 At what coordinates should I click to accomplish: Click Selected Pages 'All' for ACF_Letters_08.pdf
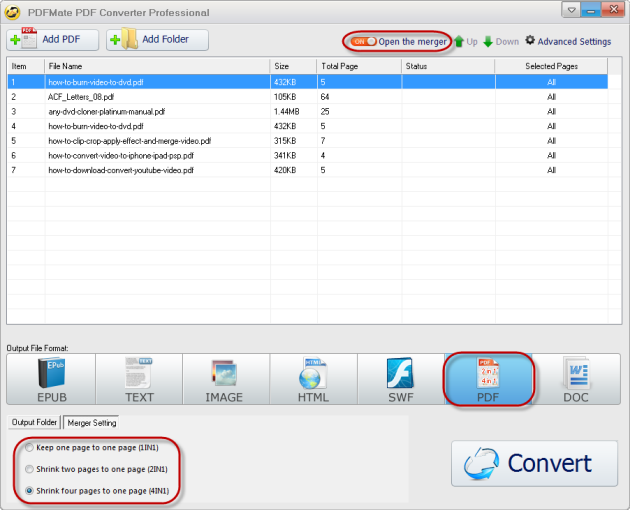551,97
